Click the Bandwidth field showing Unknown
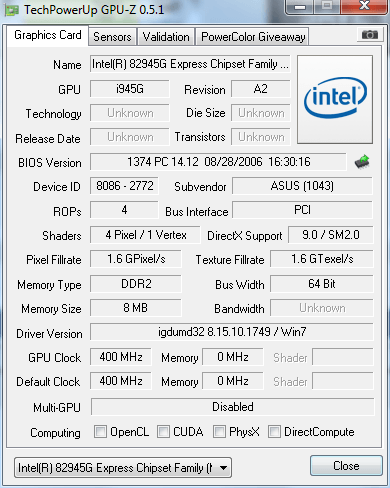Image resolution: width=390 pixels, height=488 pixels. click(322, 308)
